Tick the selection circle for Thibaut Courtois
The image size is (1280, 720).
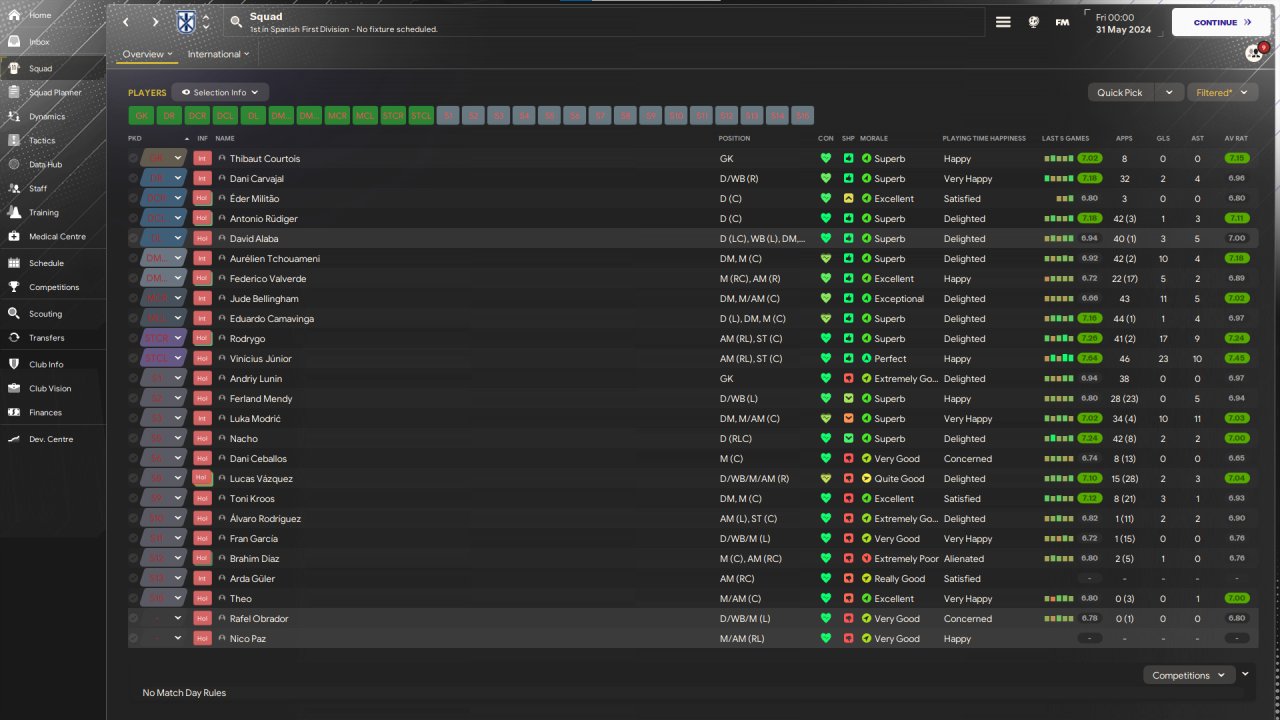click(x=133, y=158)
